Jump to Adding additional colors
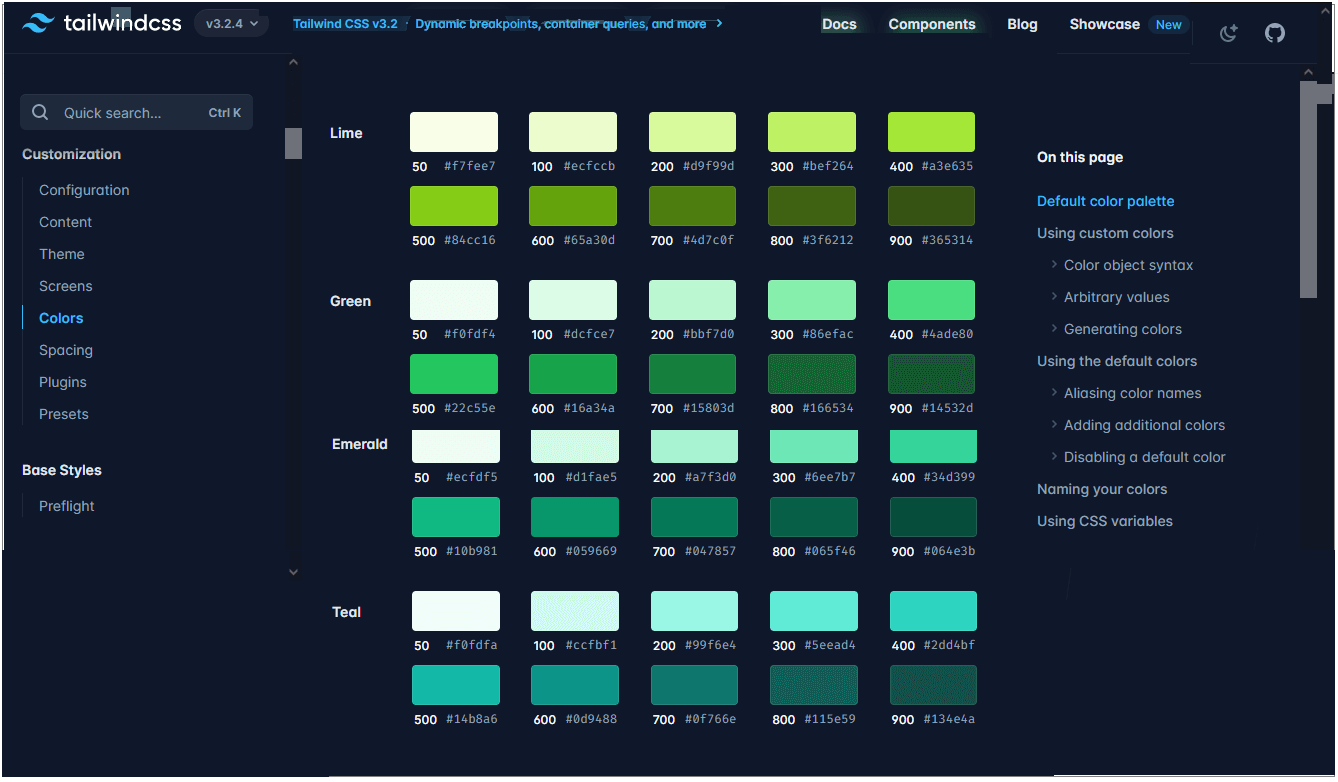This screenshot has width=1338, height=782. point(1144,425)
